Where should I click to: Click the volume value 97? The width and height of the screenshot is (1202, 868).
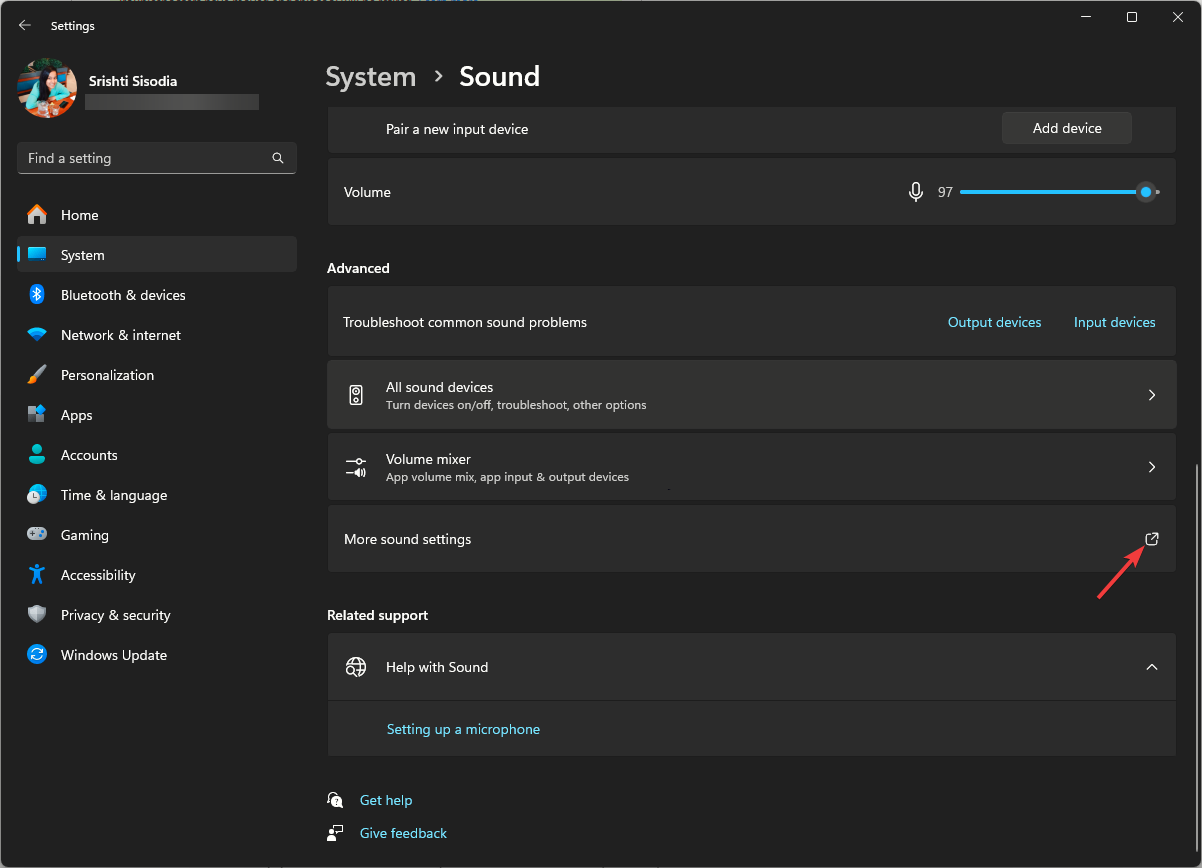tap(945, 192)
